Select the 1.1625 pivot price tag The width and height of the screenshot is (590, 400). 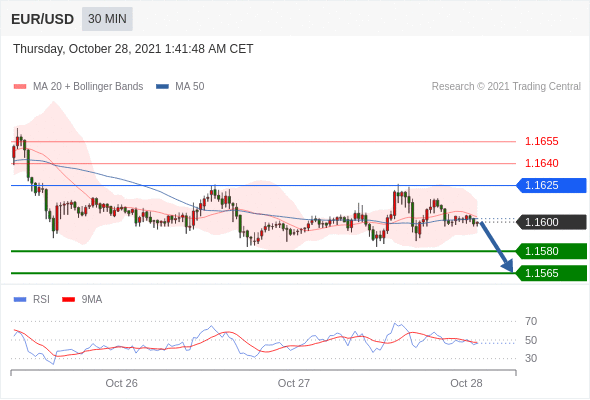[x=551, y=186]
